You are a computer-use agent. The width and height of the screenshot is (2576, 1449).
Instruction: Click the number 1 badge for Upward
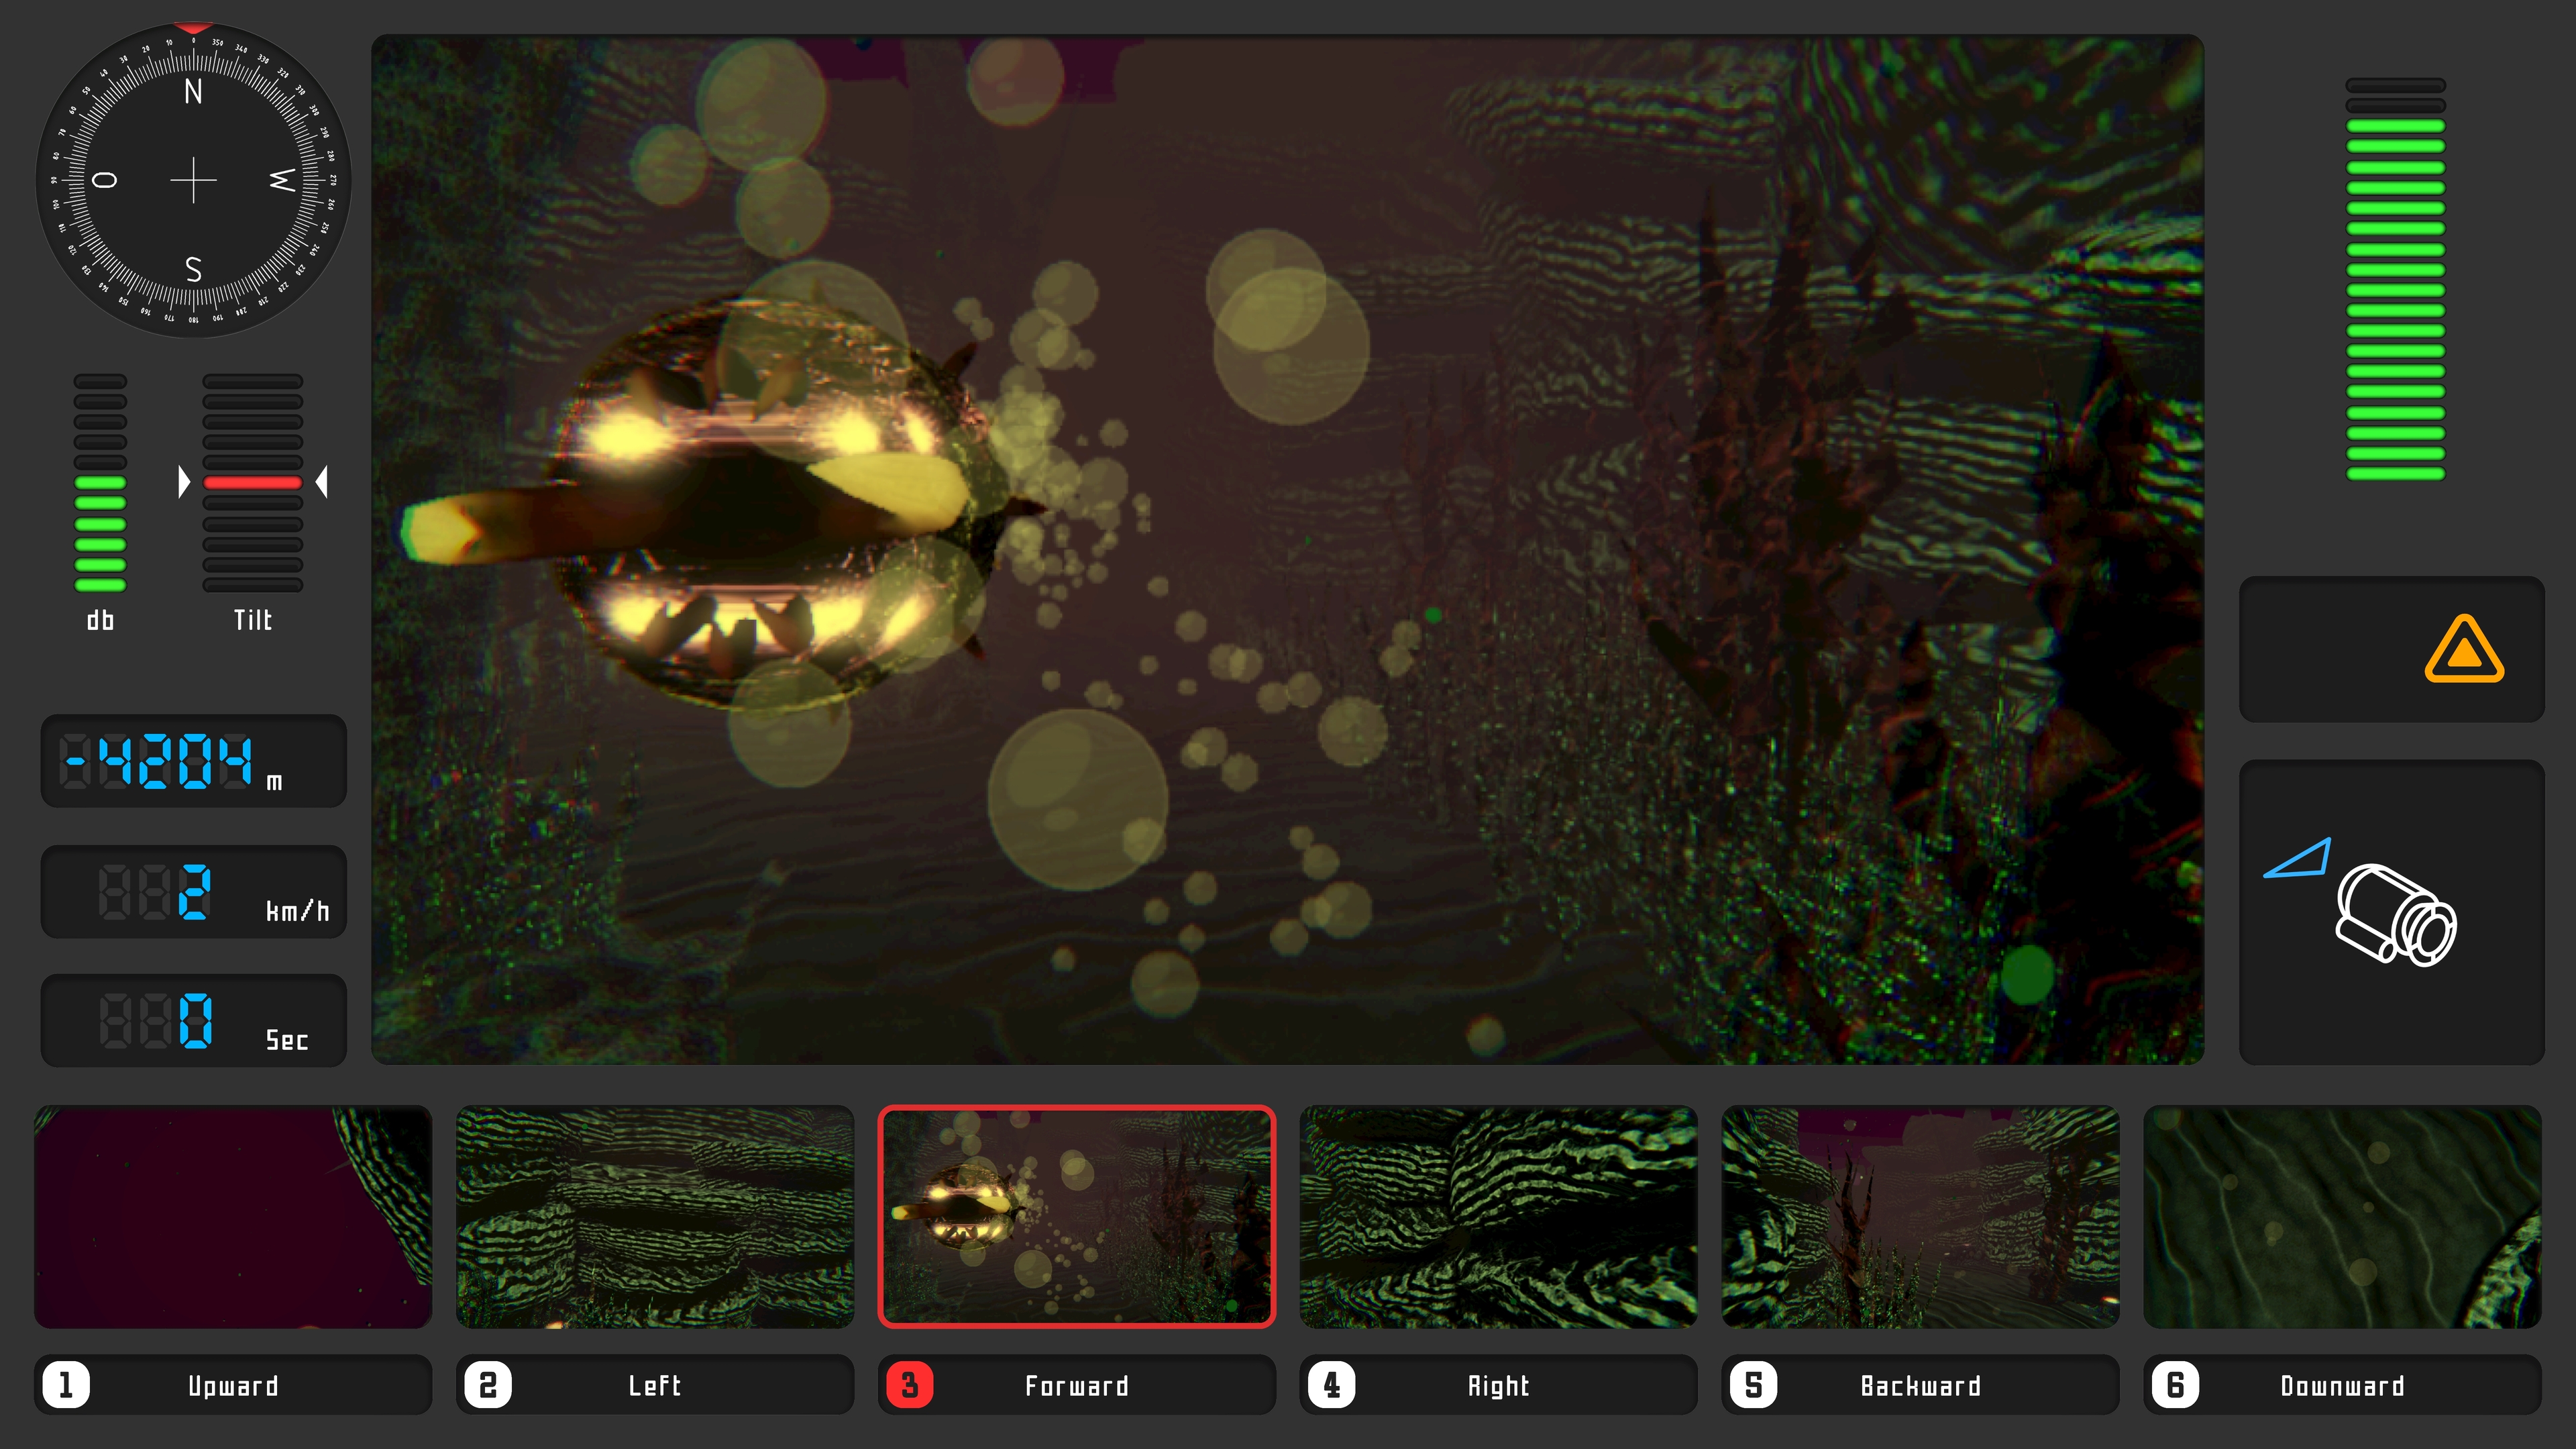(x=66, y=1385)
